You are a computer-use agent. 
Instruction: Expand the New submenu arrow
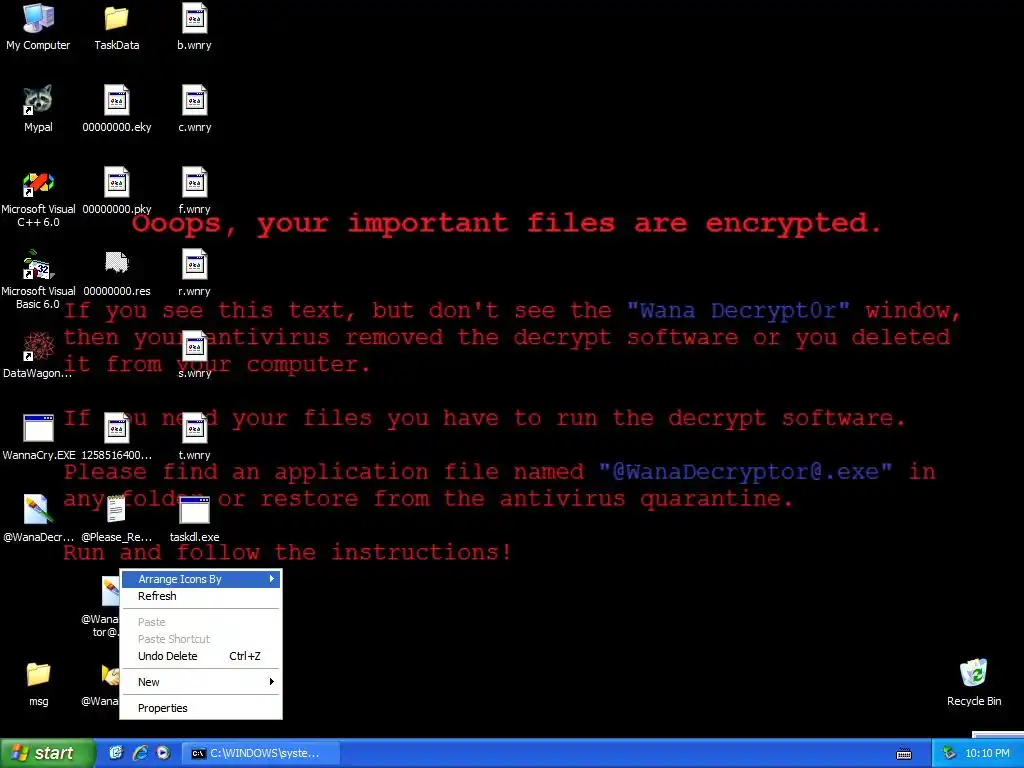point(272,682)
